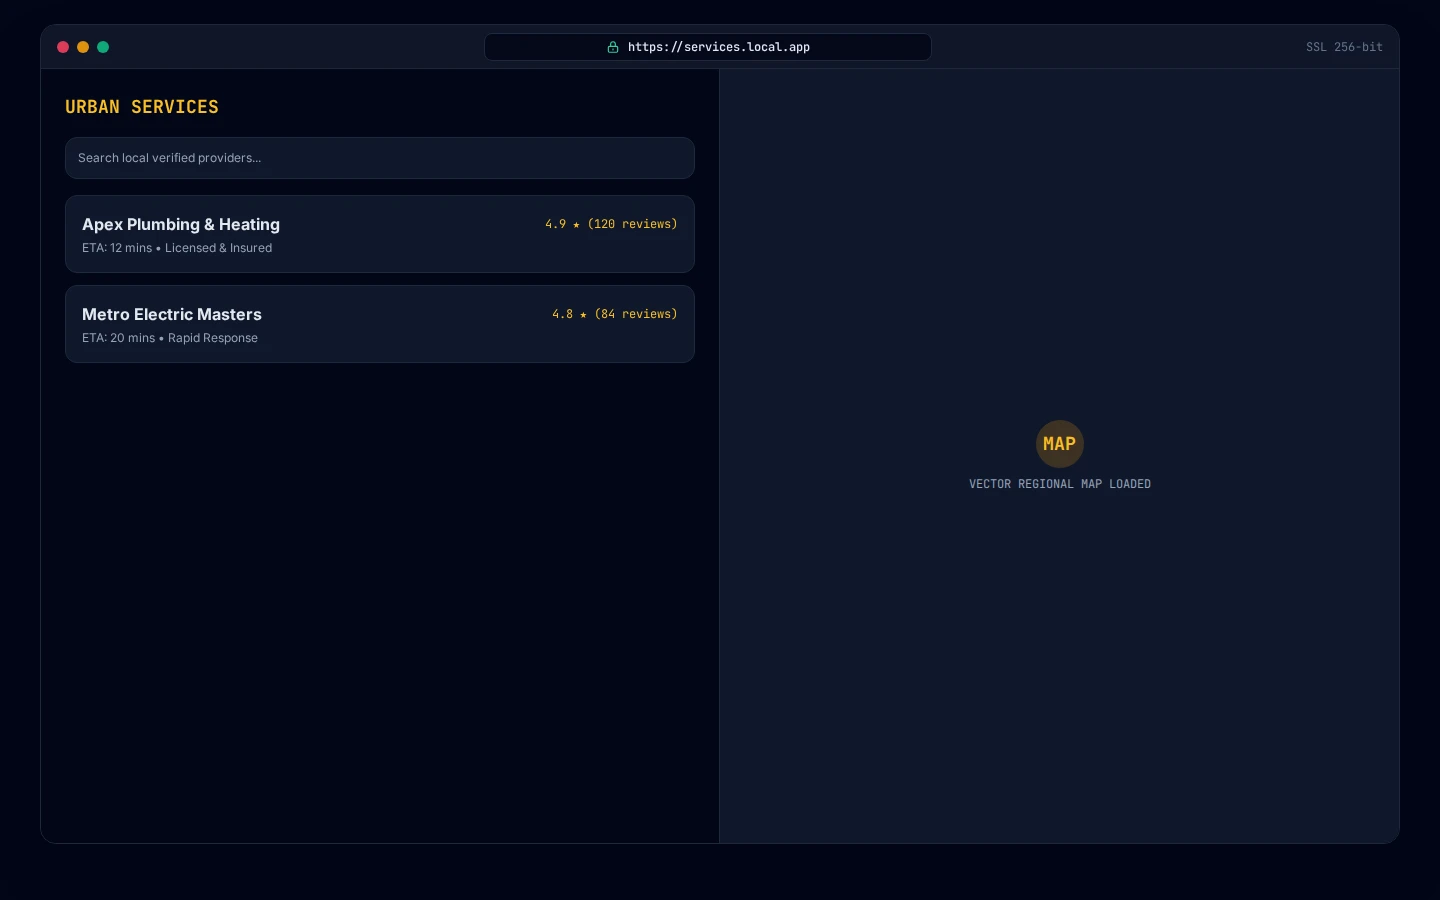Open the Metro Electric Masters listing

380,324
